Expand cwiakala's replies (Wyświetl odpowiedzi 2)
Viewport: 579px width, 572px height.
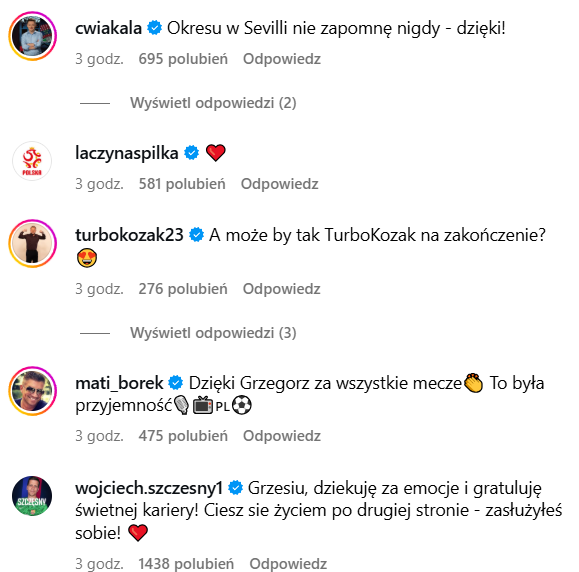213,103
